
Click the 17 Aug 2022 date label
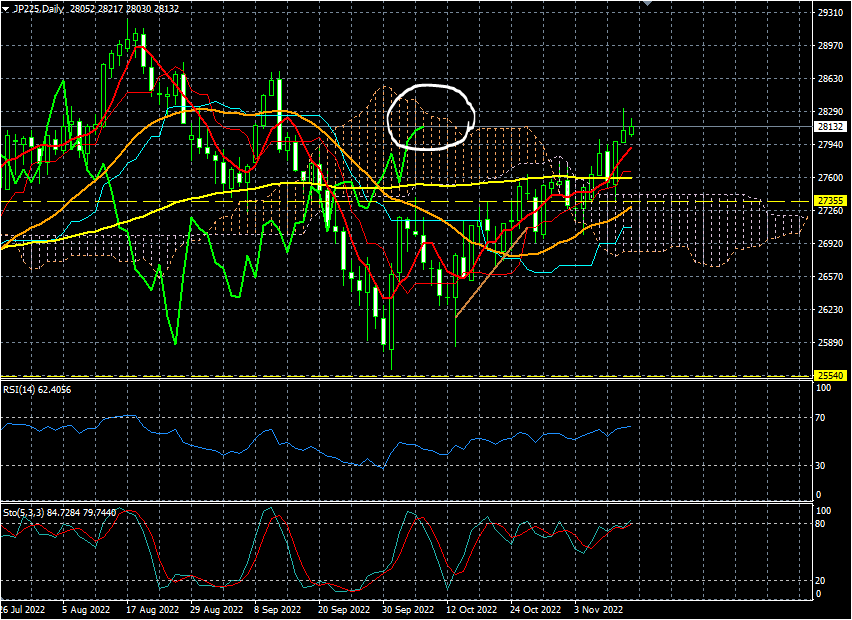coord(152,610)
